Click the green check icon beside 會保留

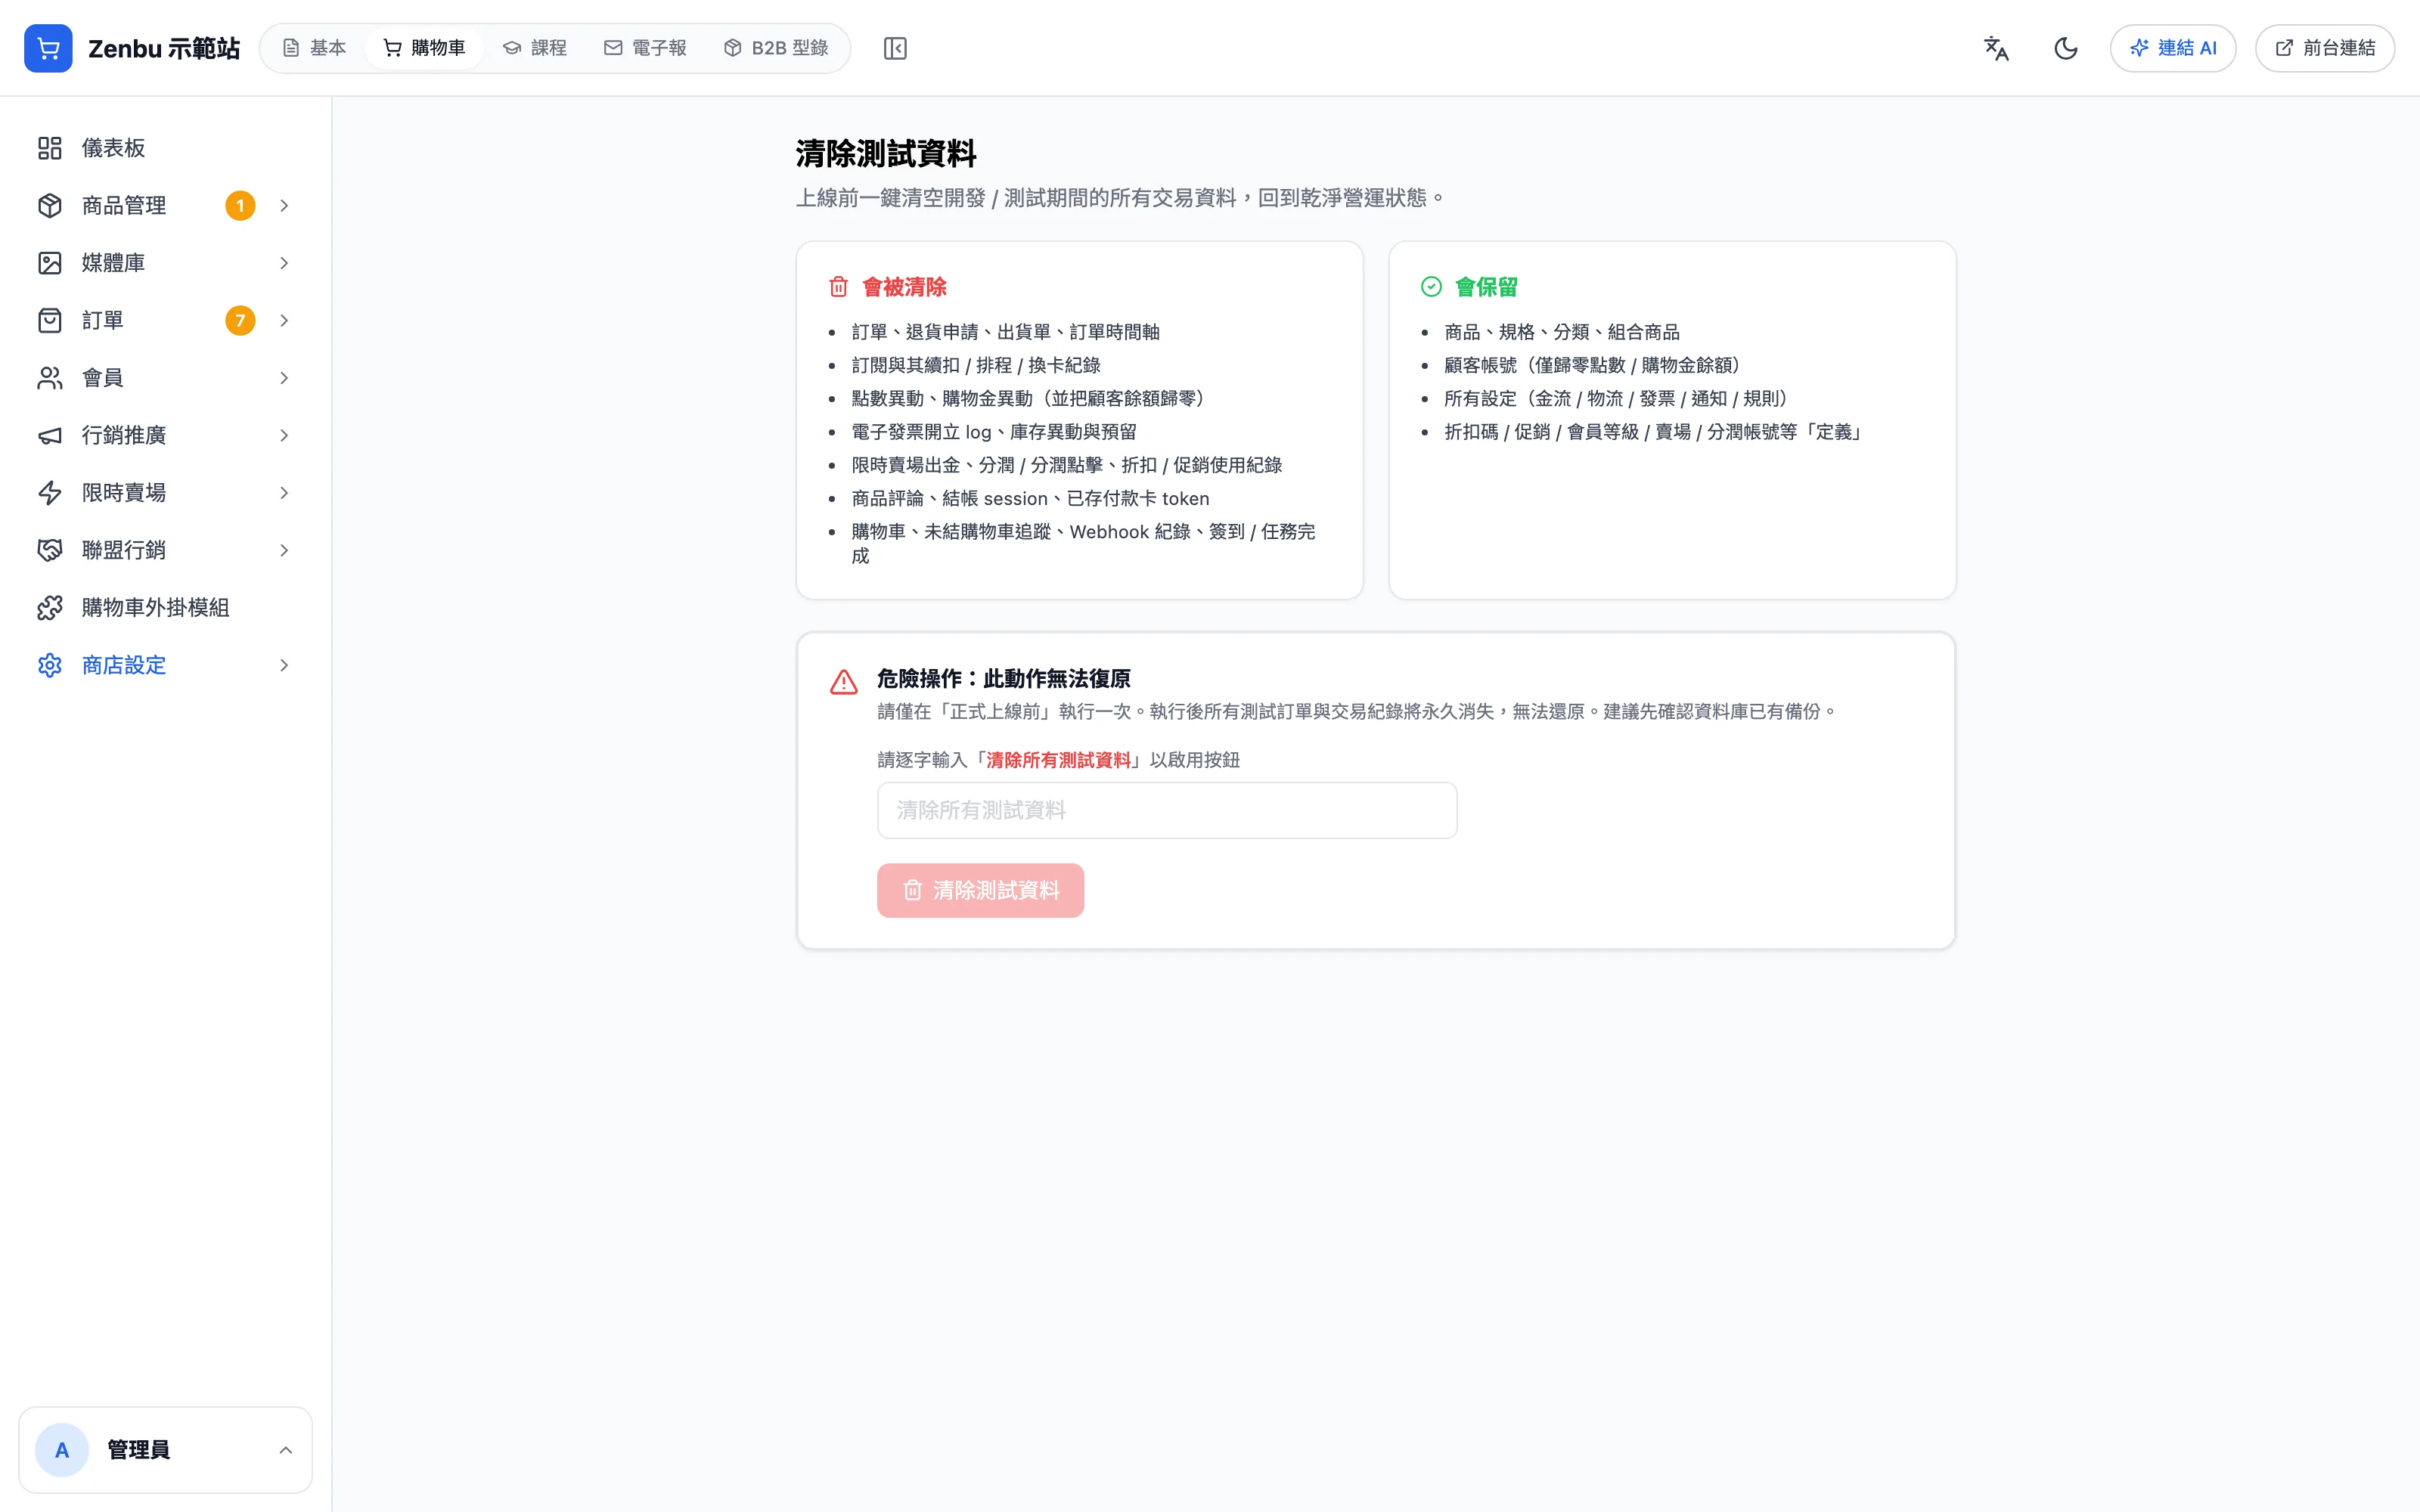[1431, 287]
